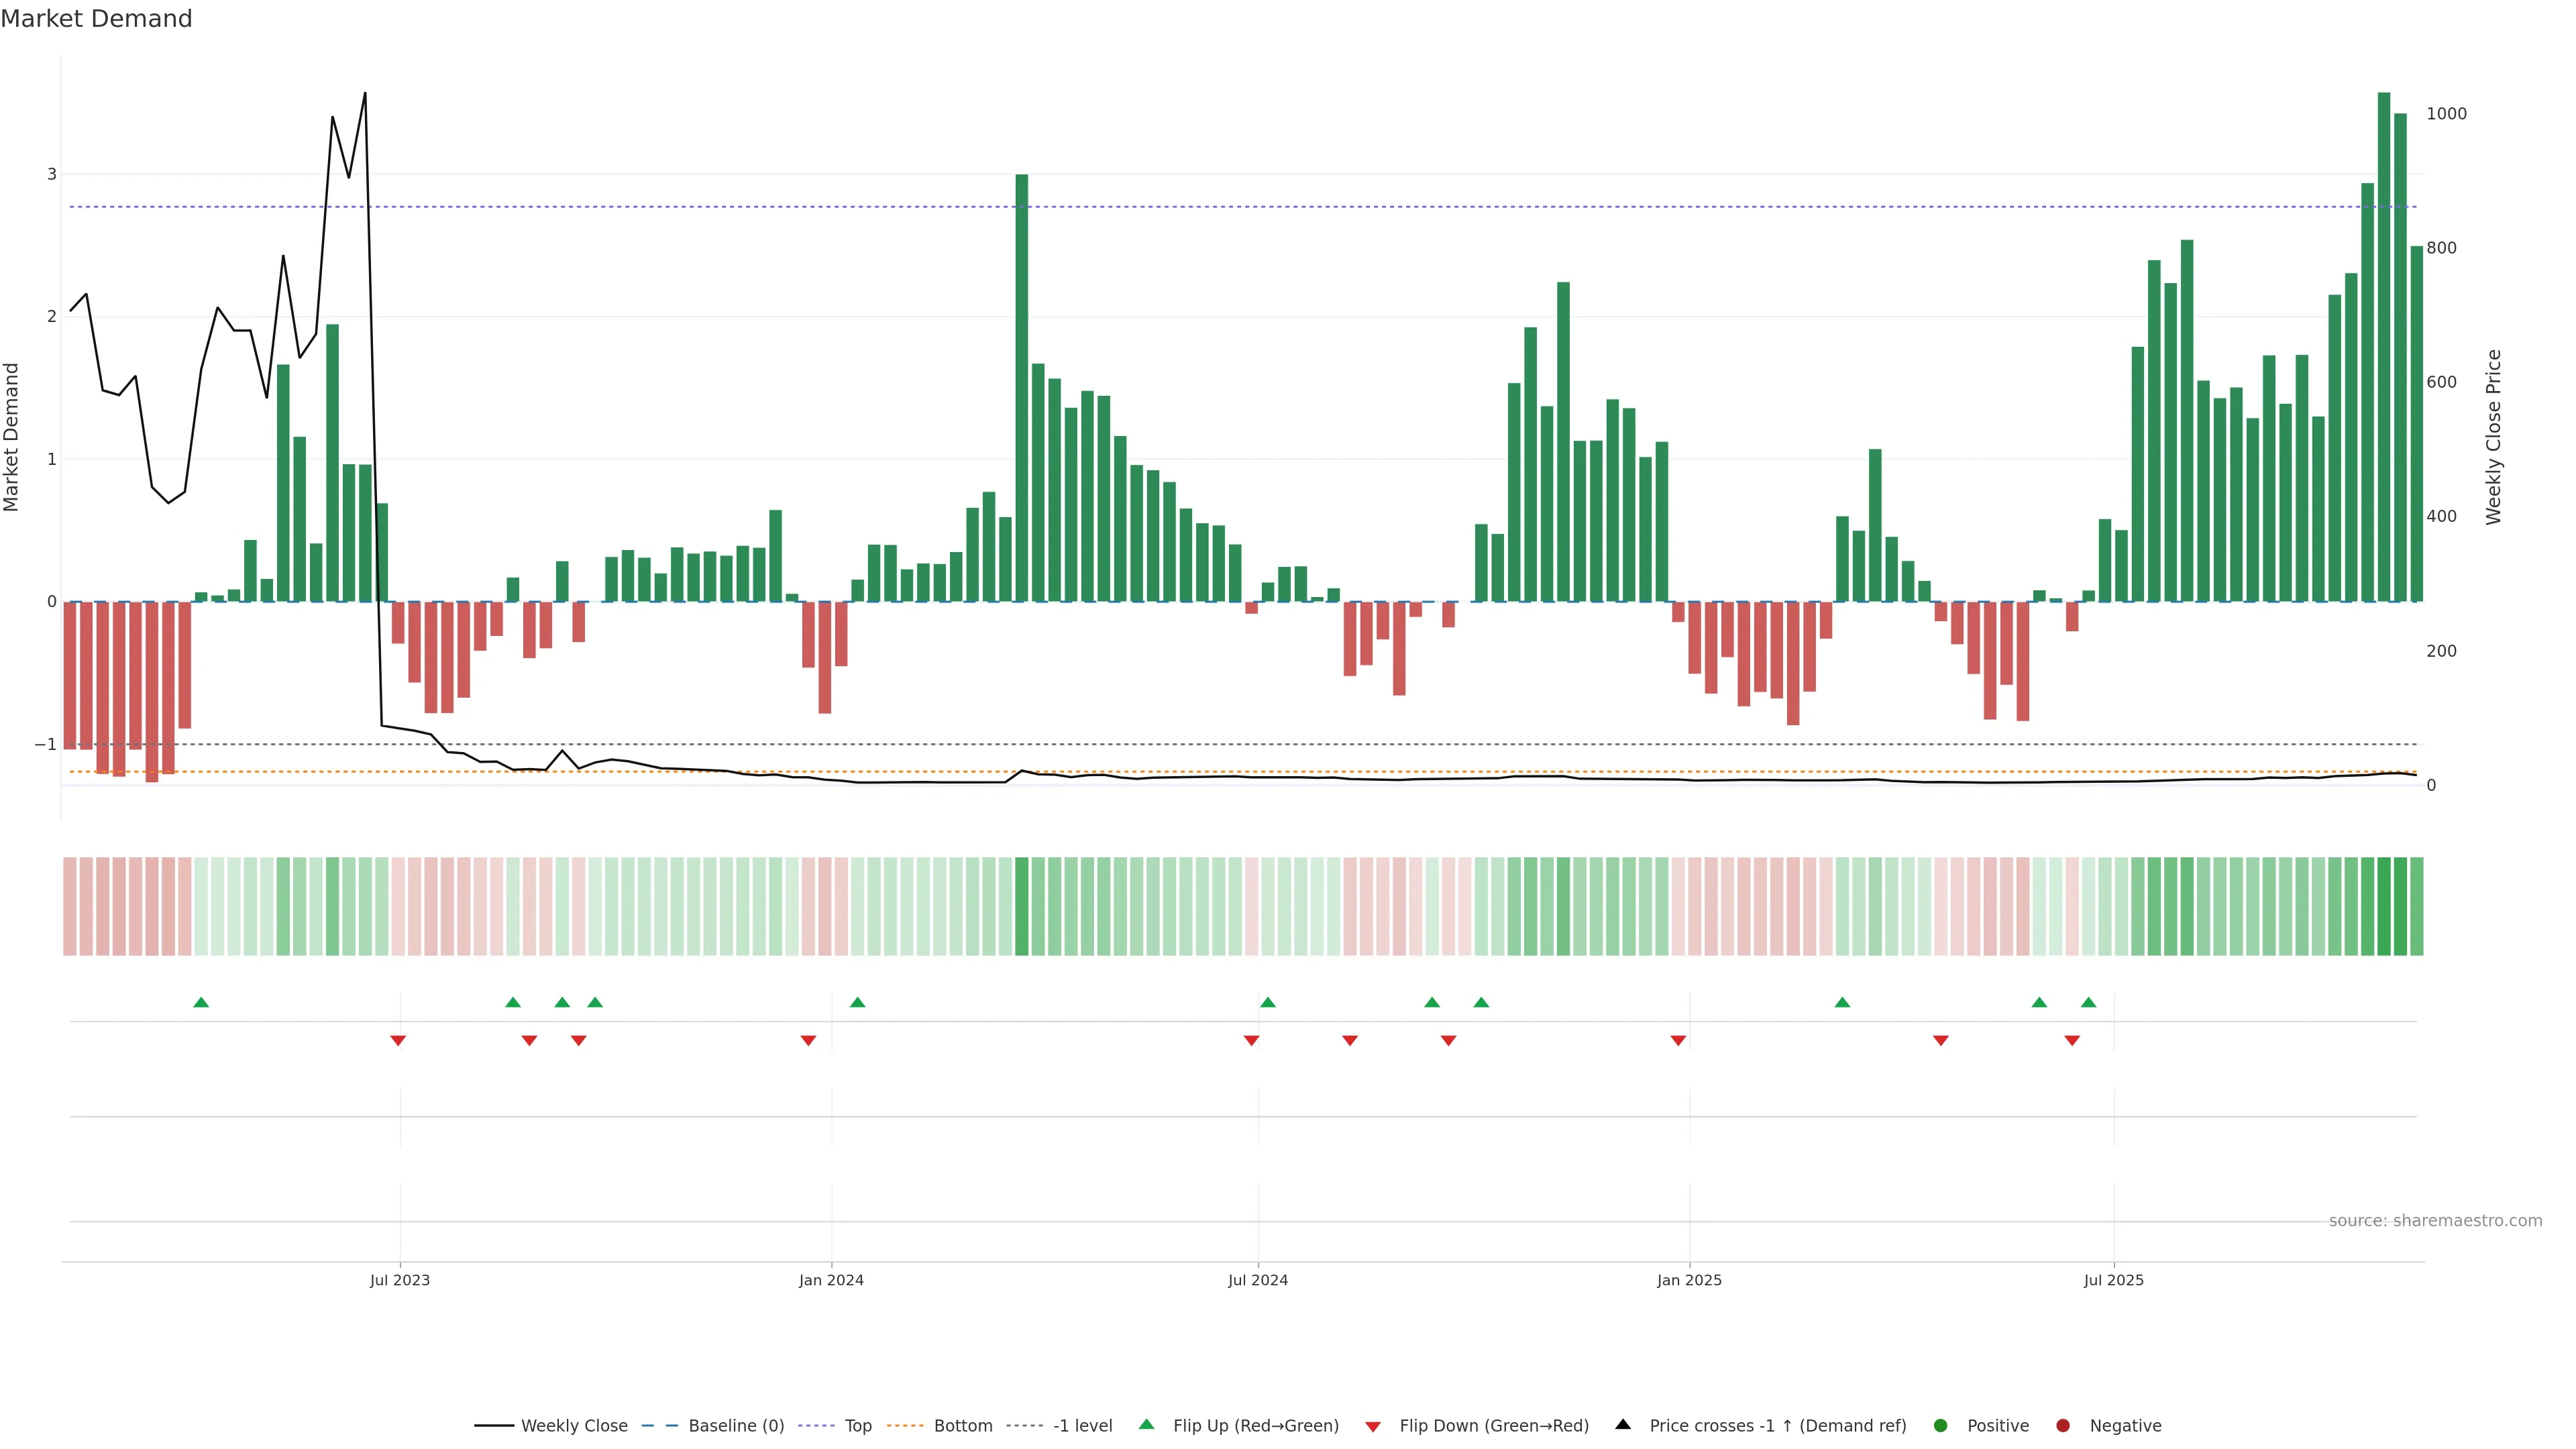Click the Negative red dot legend icon
The height and width of the screenshot is (1449, 2576).
point(2063,1425)
